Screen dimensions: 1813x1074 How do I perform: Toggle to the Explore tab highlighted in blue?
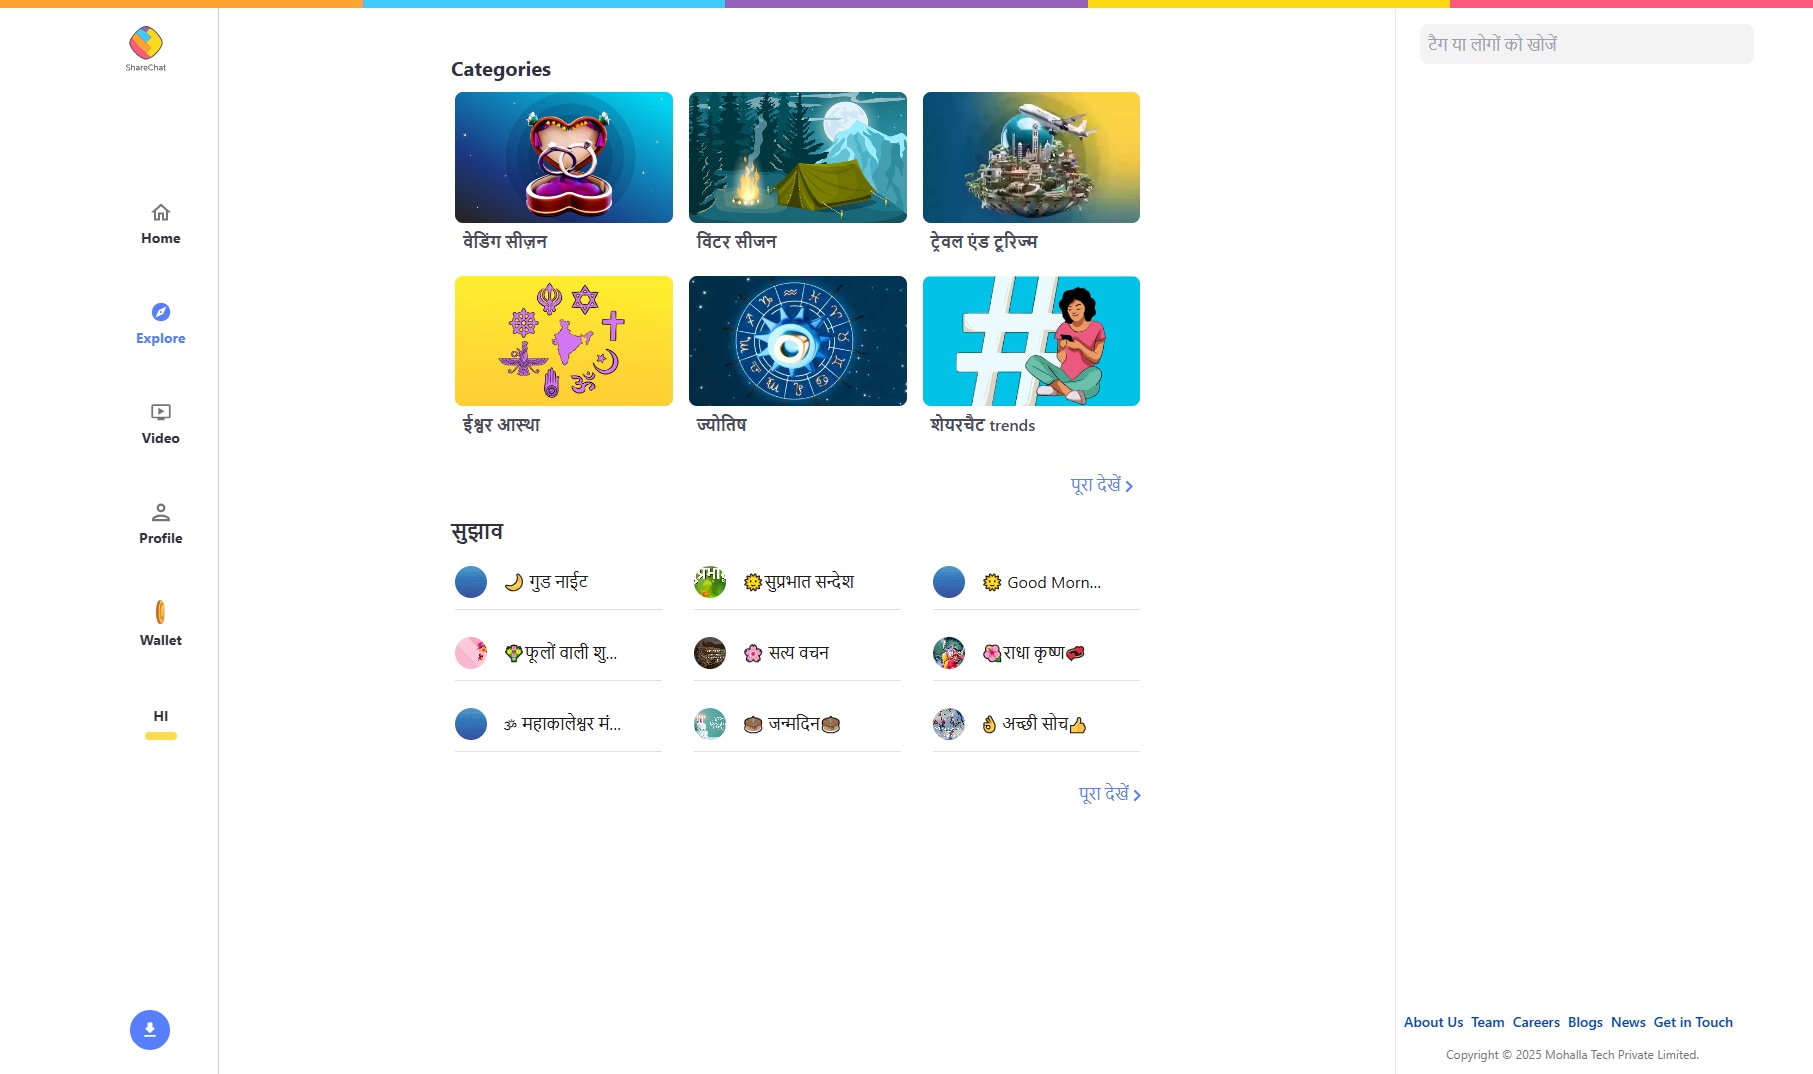pyautogui.click(x=160, y=322)
